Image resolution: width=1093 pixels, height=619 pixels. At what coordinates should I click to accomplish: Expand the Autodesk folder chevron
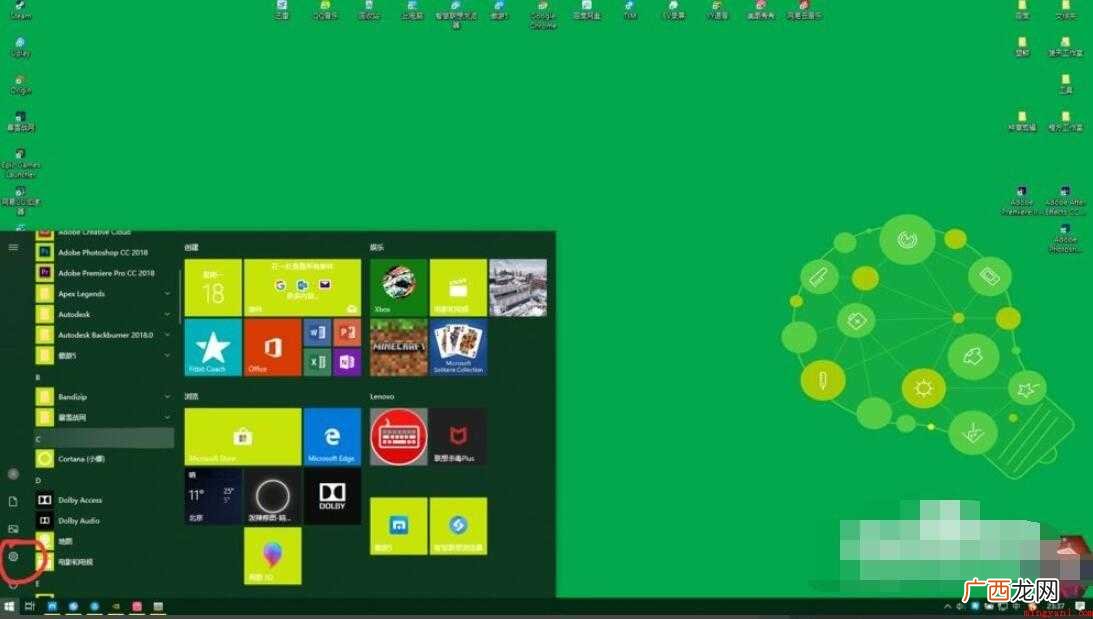(x=167, y=314)
